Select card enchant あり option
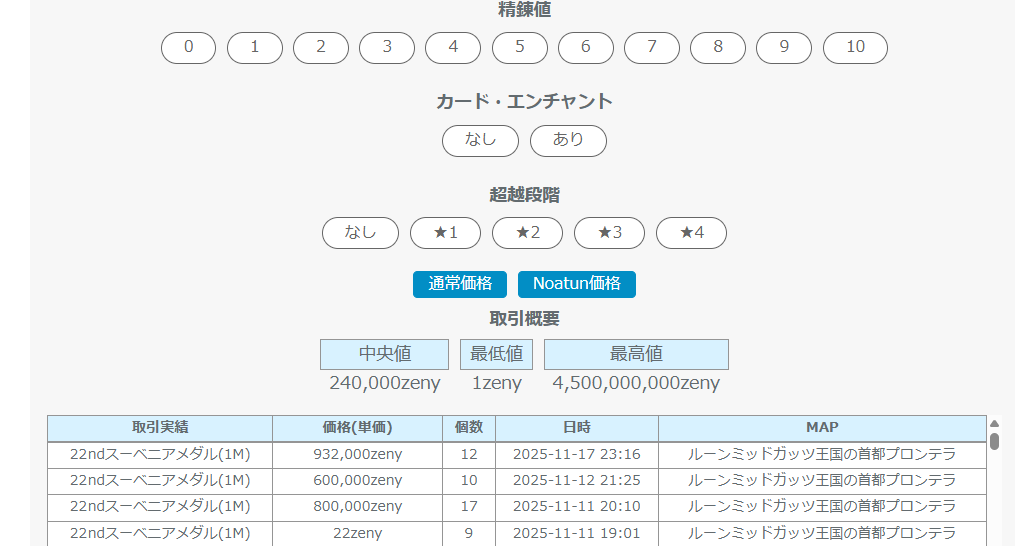Image resolution: width=1015 pixels, height=546 pixels. click(x=568, y=141)
